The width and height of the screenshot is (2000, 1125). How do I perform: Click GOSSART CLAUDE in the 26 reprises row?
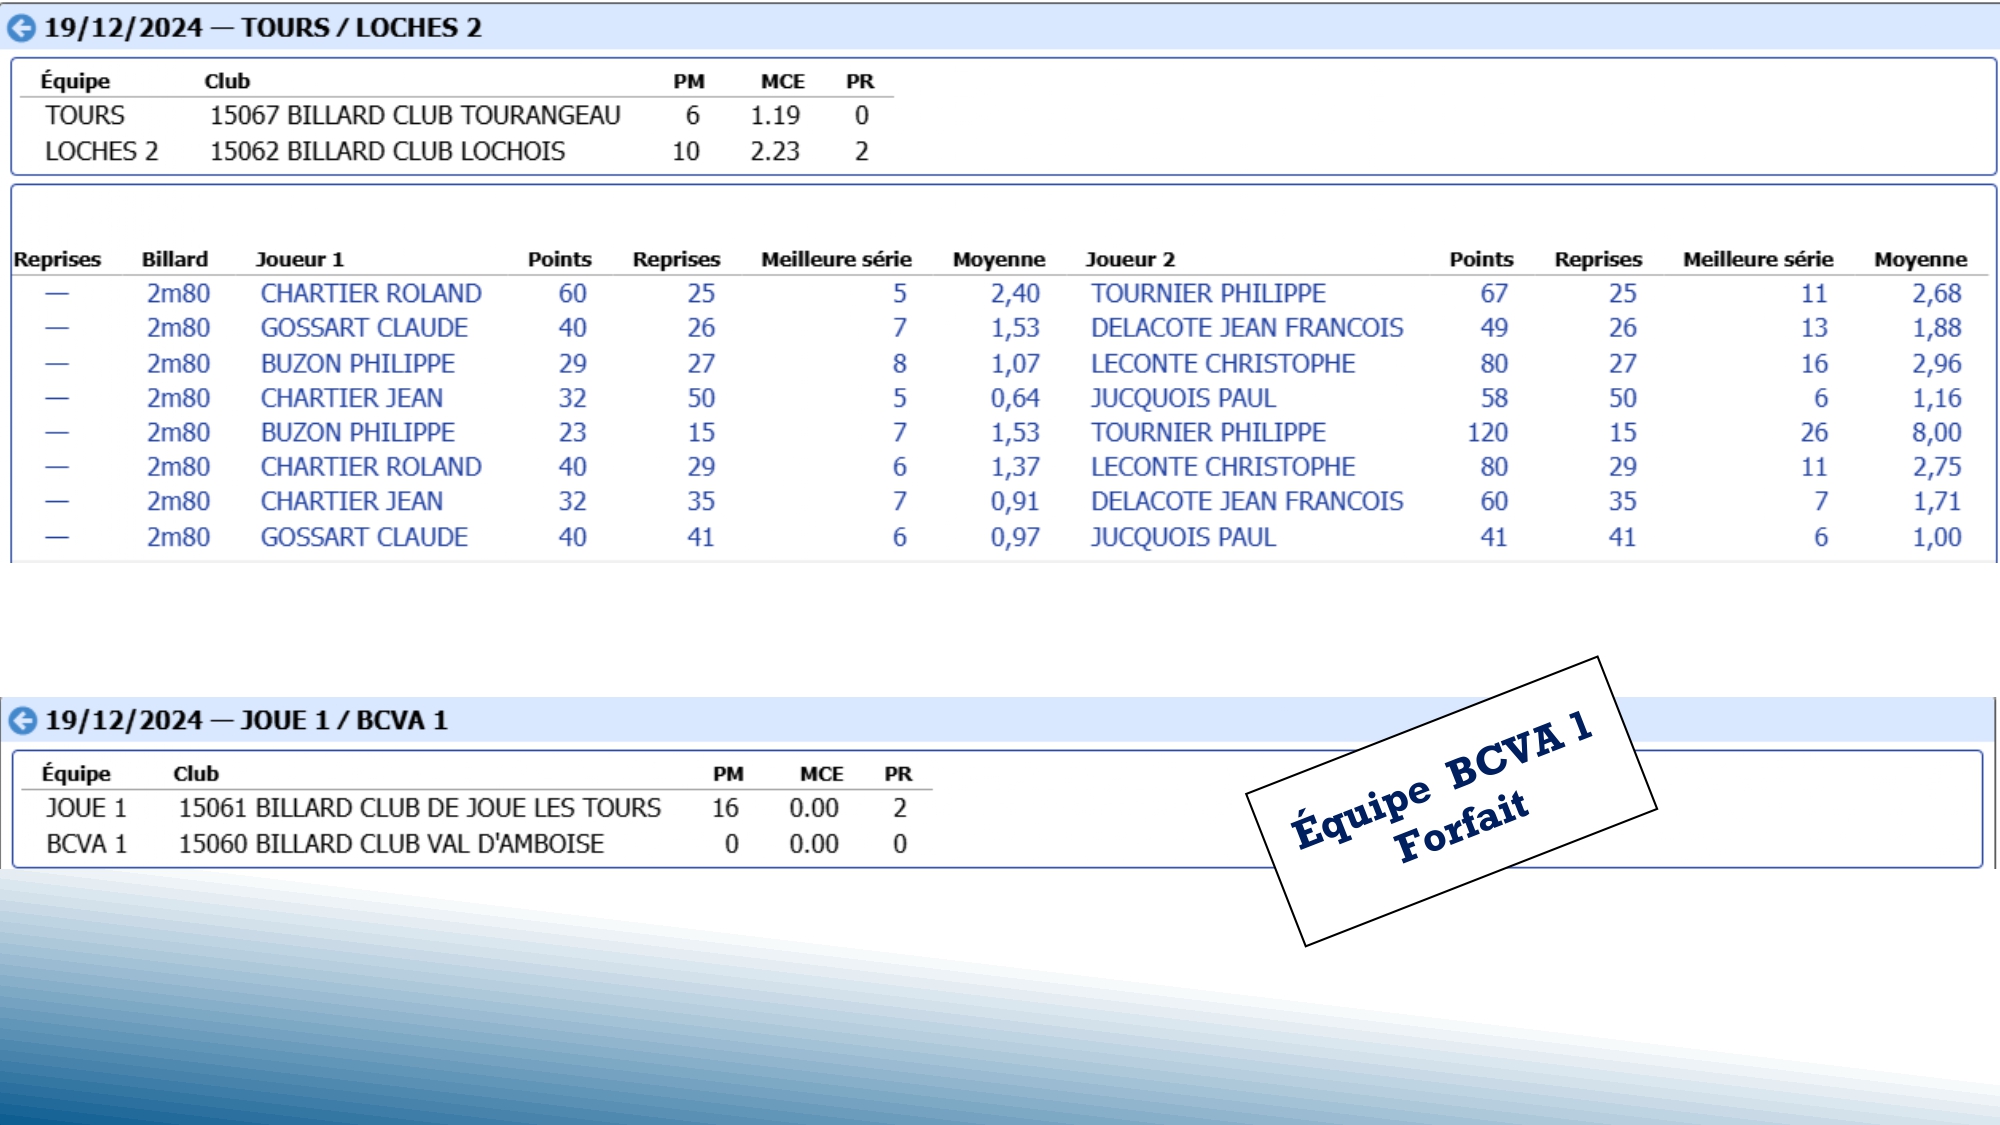[x=364, y=328]
